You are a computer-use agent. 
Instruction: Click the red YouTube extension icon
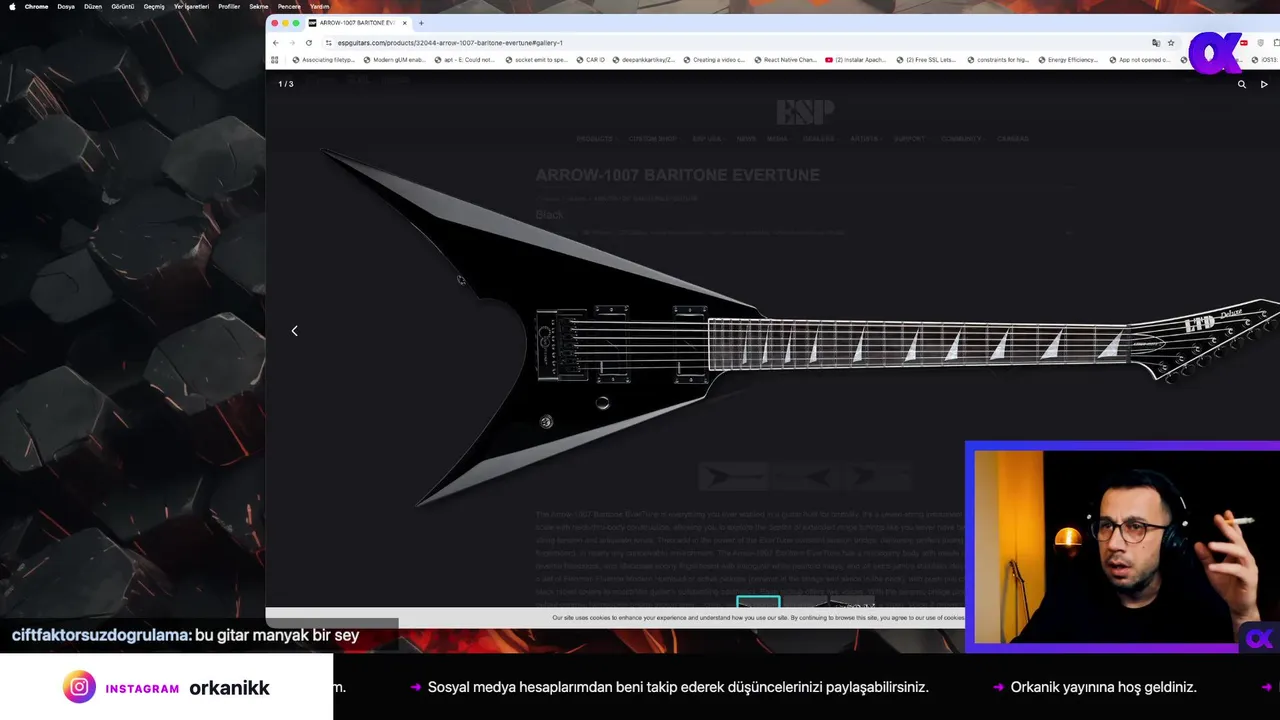1244,43
